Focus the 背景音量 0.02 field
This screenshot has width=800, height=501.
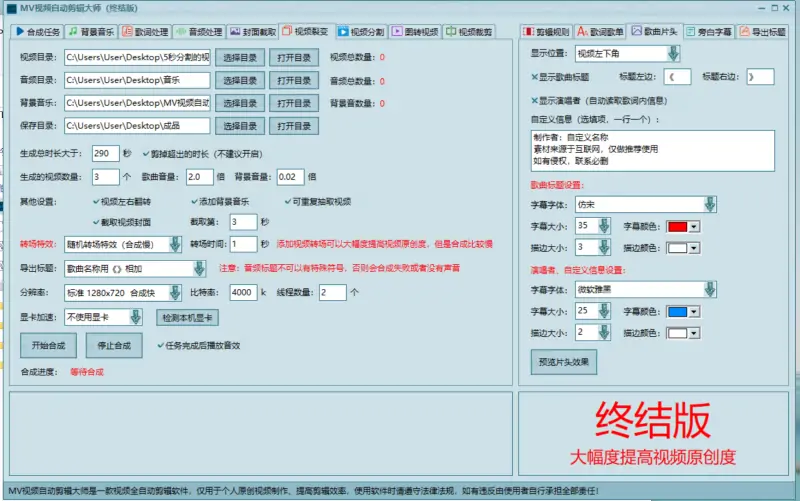click(x=290, y=177)
